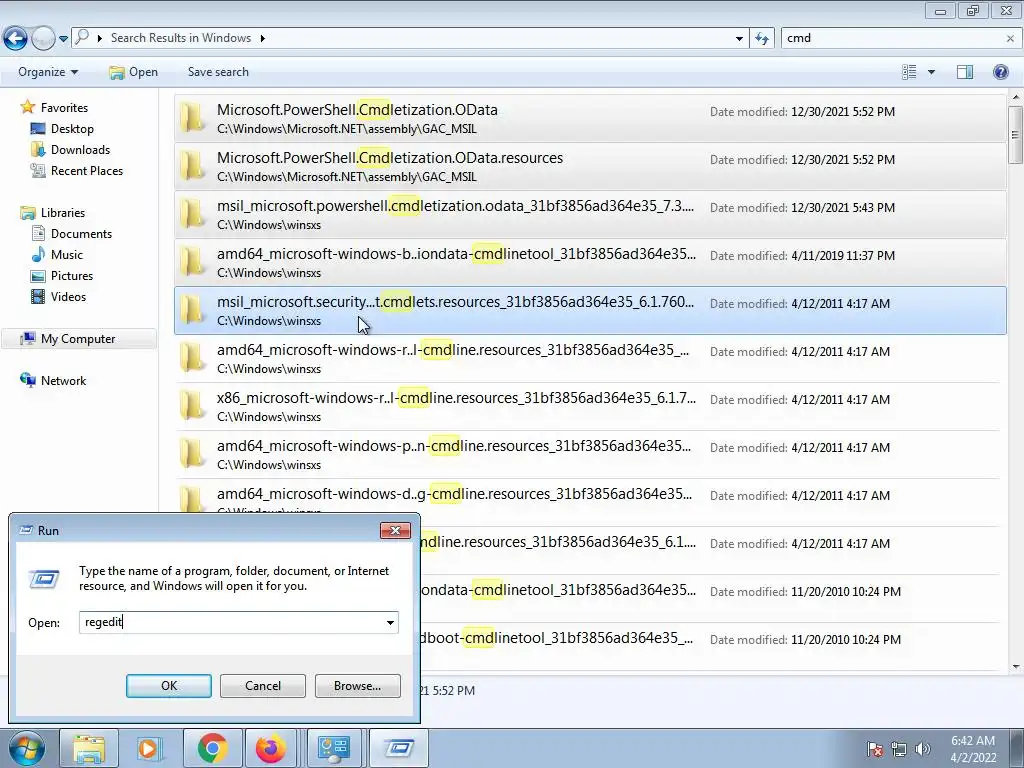Open Desktop in Favorites
Image resolution: width=1024 pixels, height=768 pixels.
[x=72, y=129]
